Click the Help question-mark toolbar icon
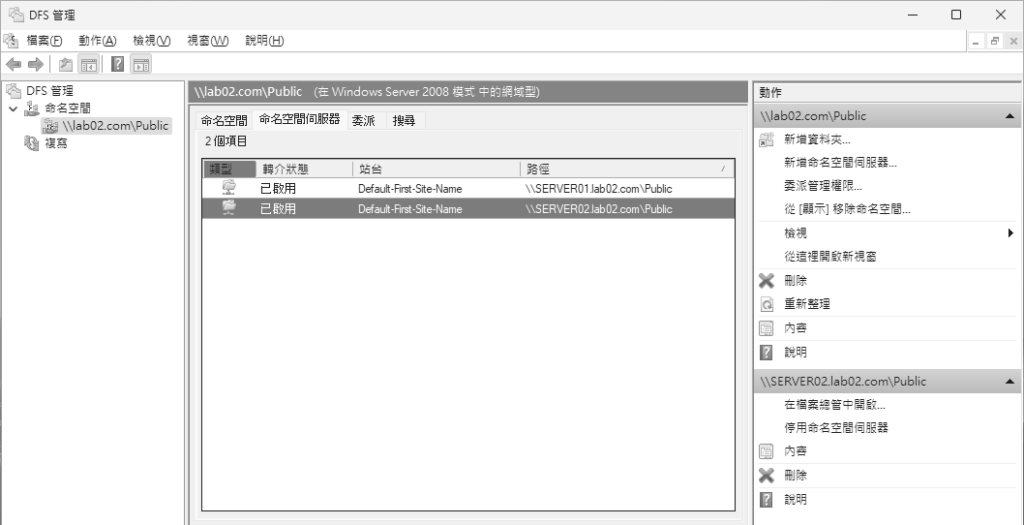1024x525 pixels. 118,64
